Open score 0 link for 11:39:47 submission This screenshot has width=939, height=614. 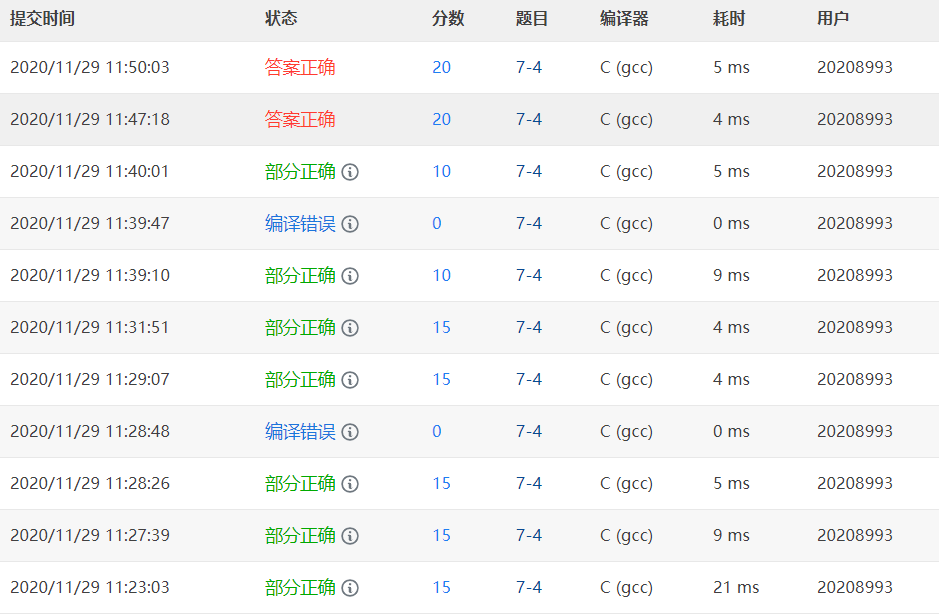tap(437, 223)
